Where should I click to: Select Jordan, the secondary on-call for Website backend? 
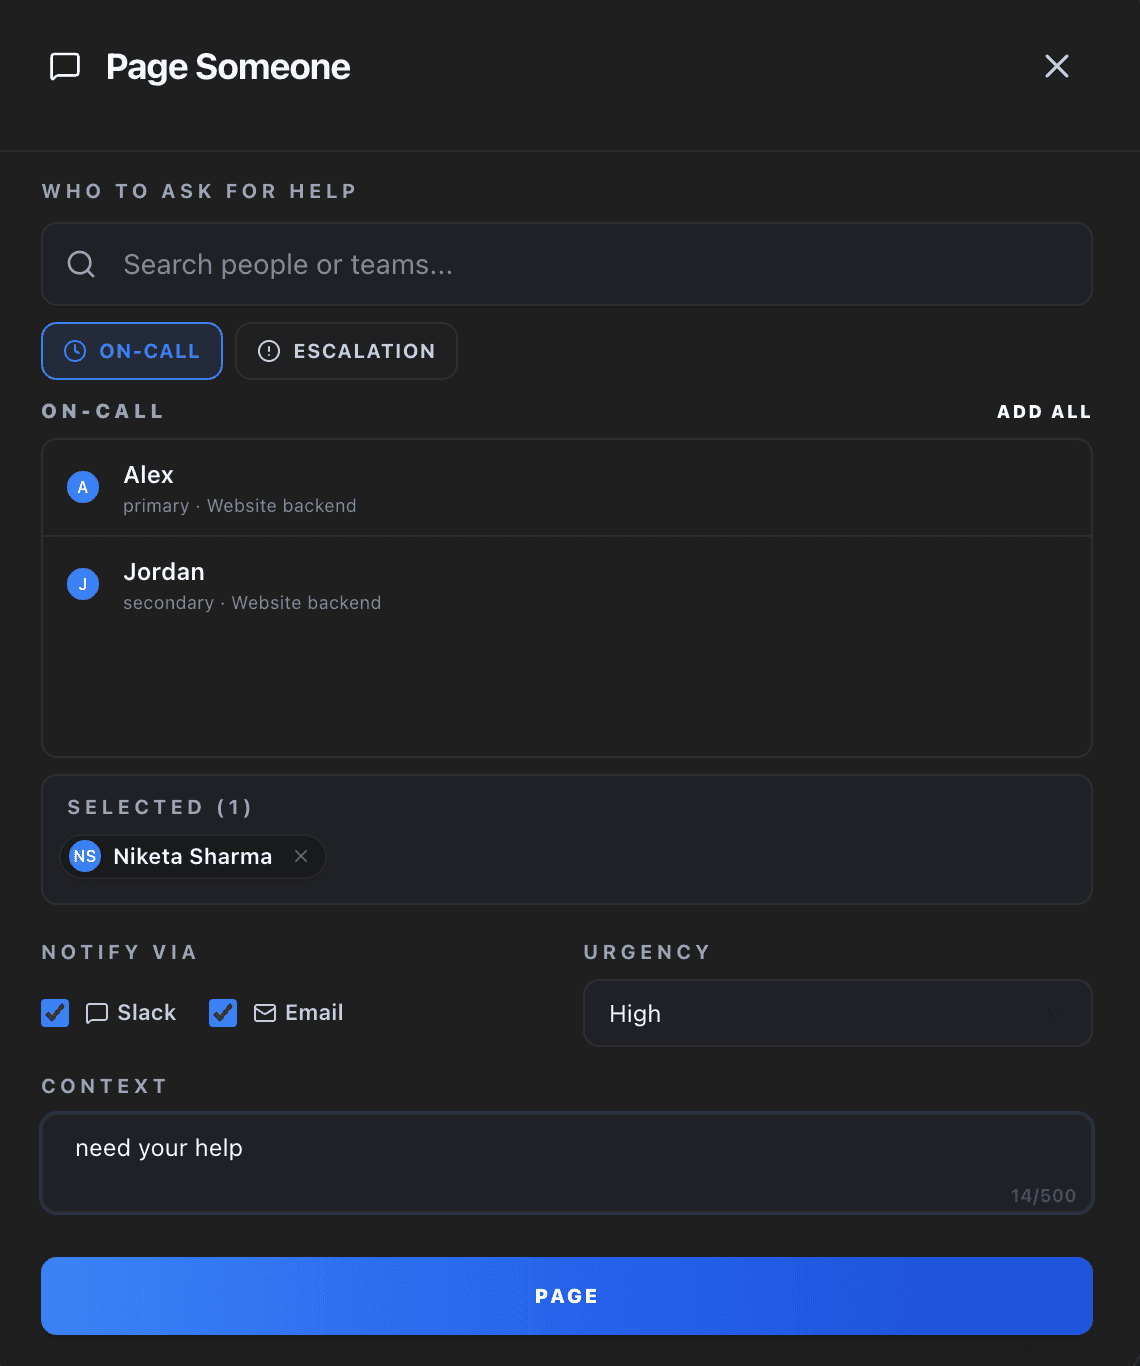click(566, 585)
